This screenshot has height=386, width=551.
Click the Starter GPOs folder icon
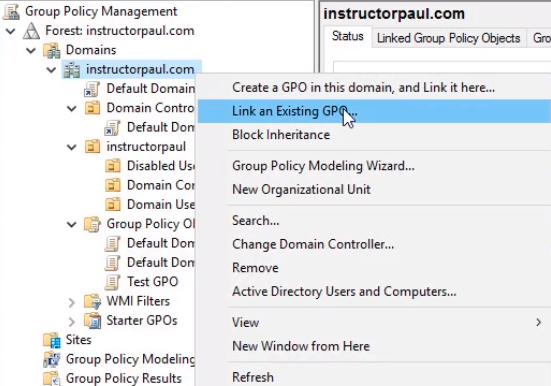[93, 321]
